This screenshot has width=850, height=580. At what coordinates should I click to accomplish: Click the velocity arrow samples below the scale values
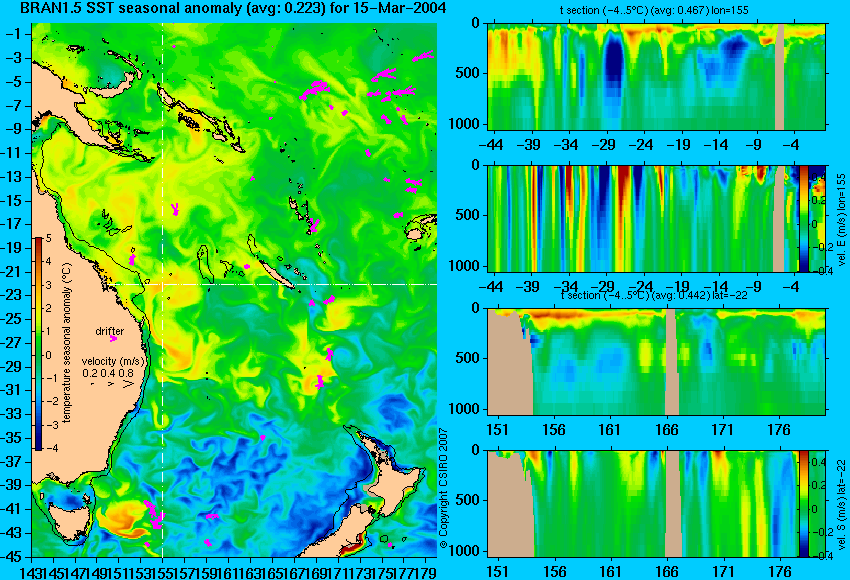[x=112, y=384]
